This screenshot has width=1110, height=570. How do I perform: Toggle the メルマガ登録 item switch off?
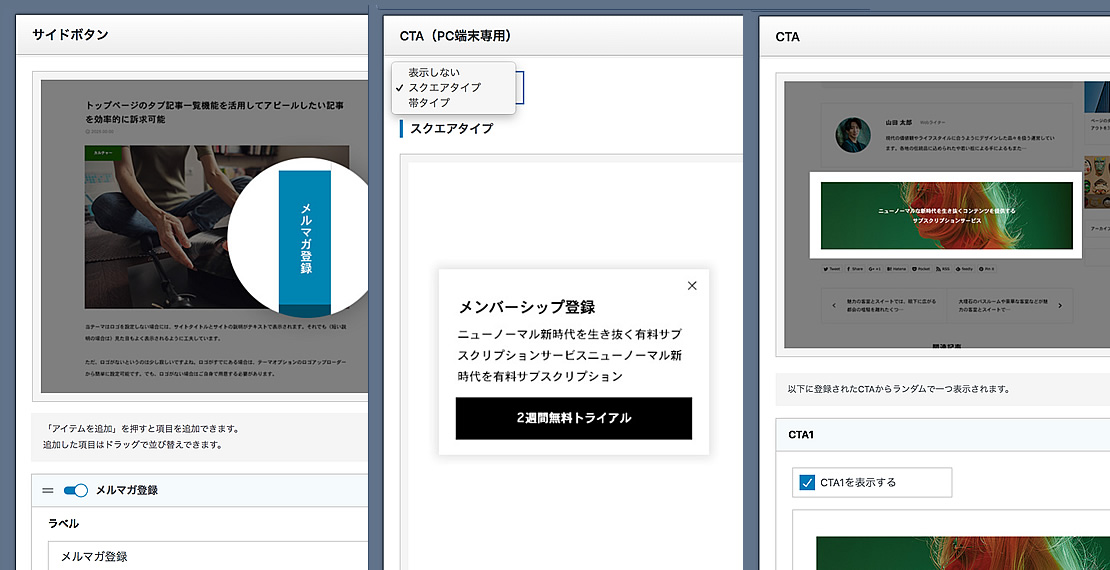pyautogui.click(x=76, y=490)
